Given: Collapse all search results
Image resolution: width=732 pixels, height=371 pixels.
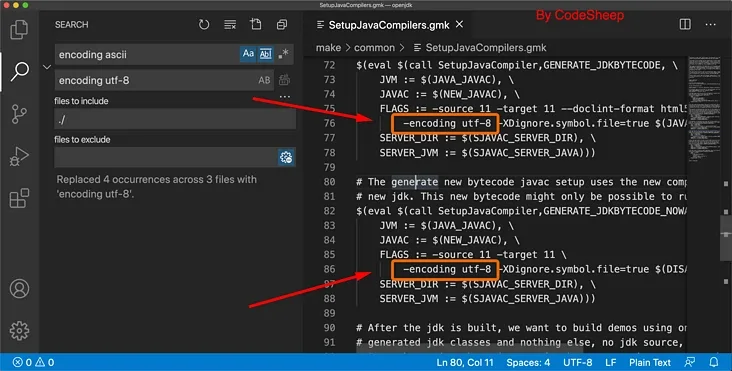Looking at the screenshot, I should pyautogui.click(x=282, y=24).
